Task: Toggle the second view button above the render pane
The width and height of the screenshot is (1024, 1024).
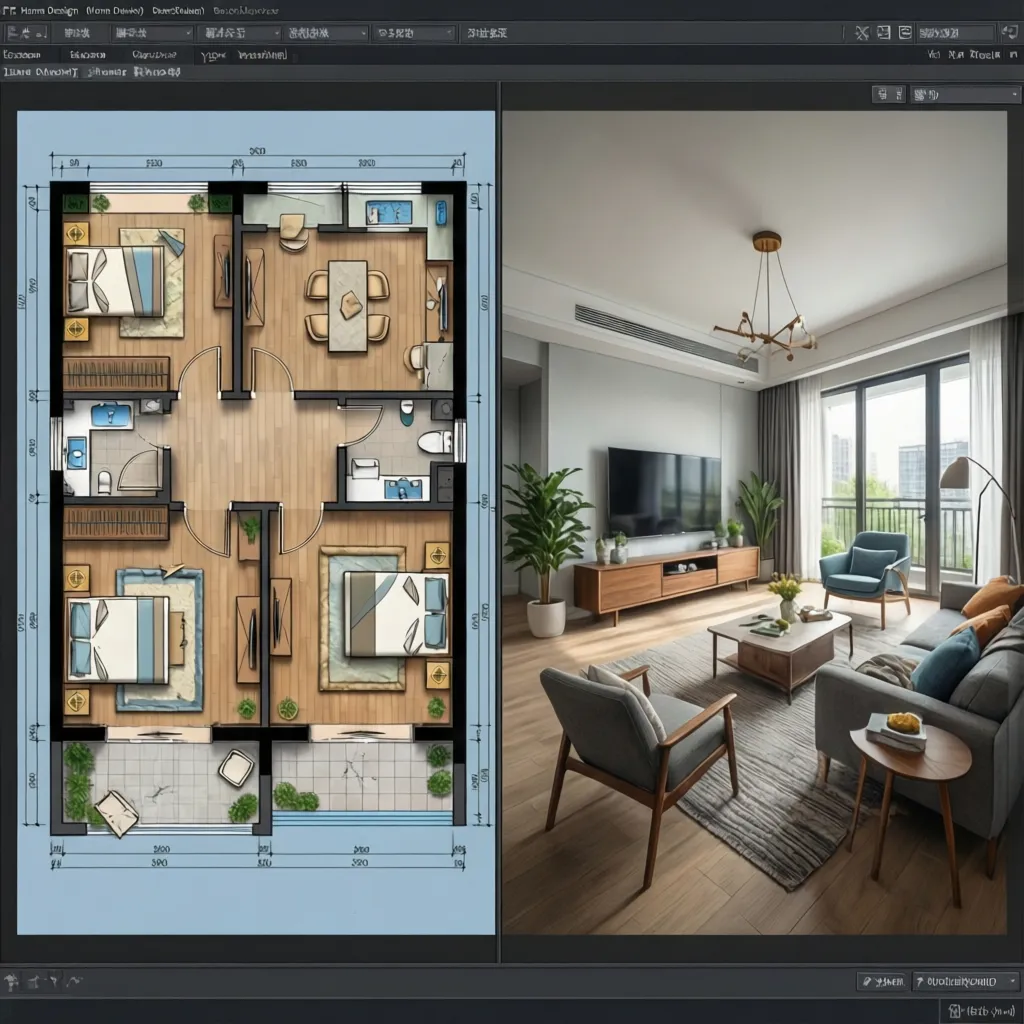Action: tap(899, 93)
